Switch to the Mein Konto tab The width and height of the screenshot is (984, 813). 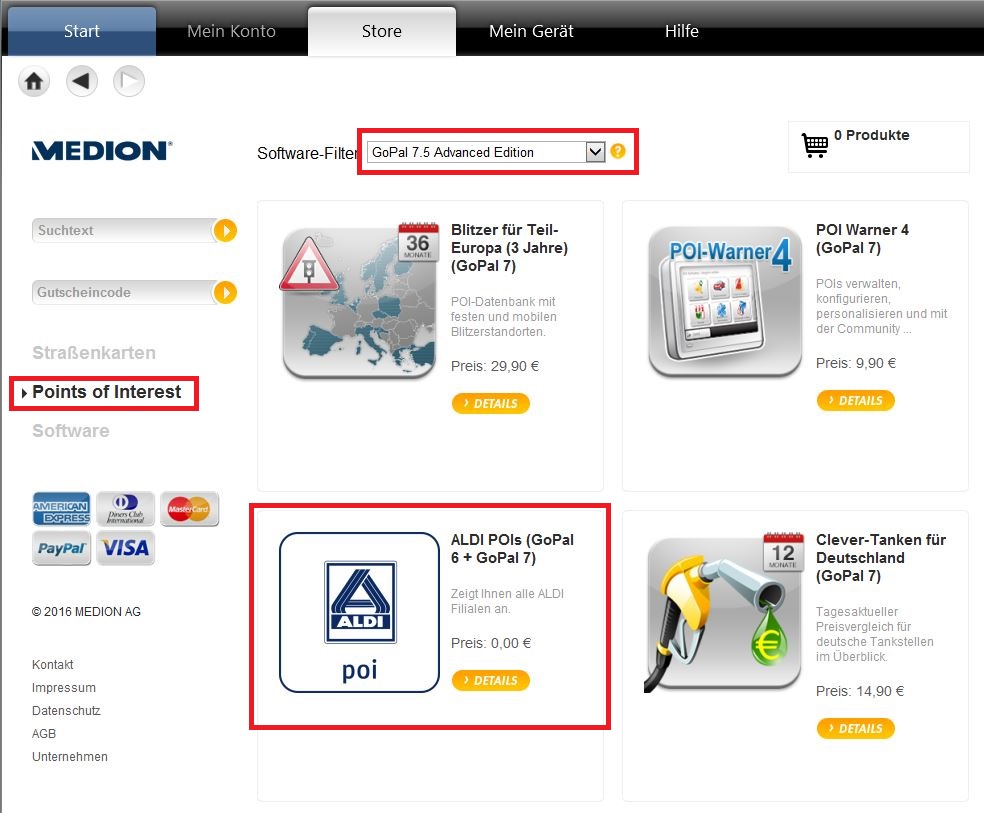[232, 31]
